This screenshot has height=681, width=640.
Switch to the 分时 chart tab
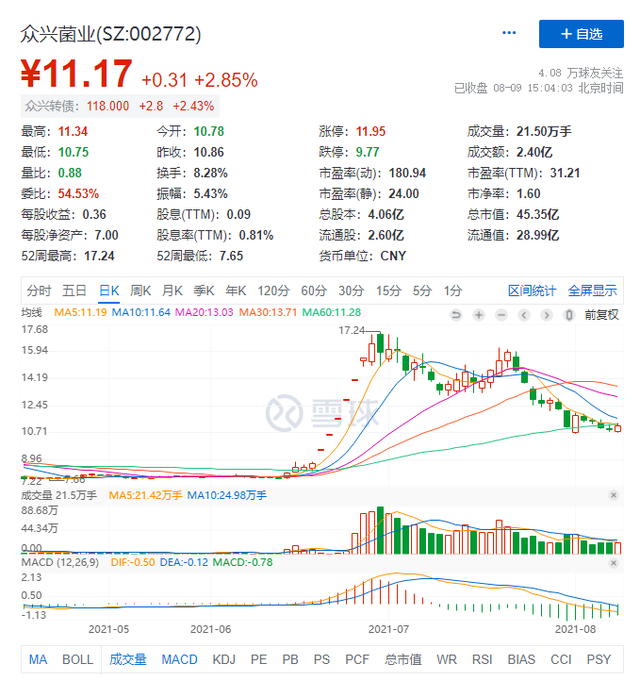(39, 291)
